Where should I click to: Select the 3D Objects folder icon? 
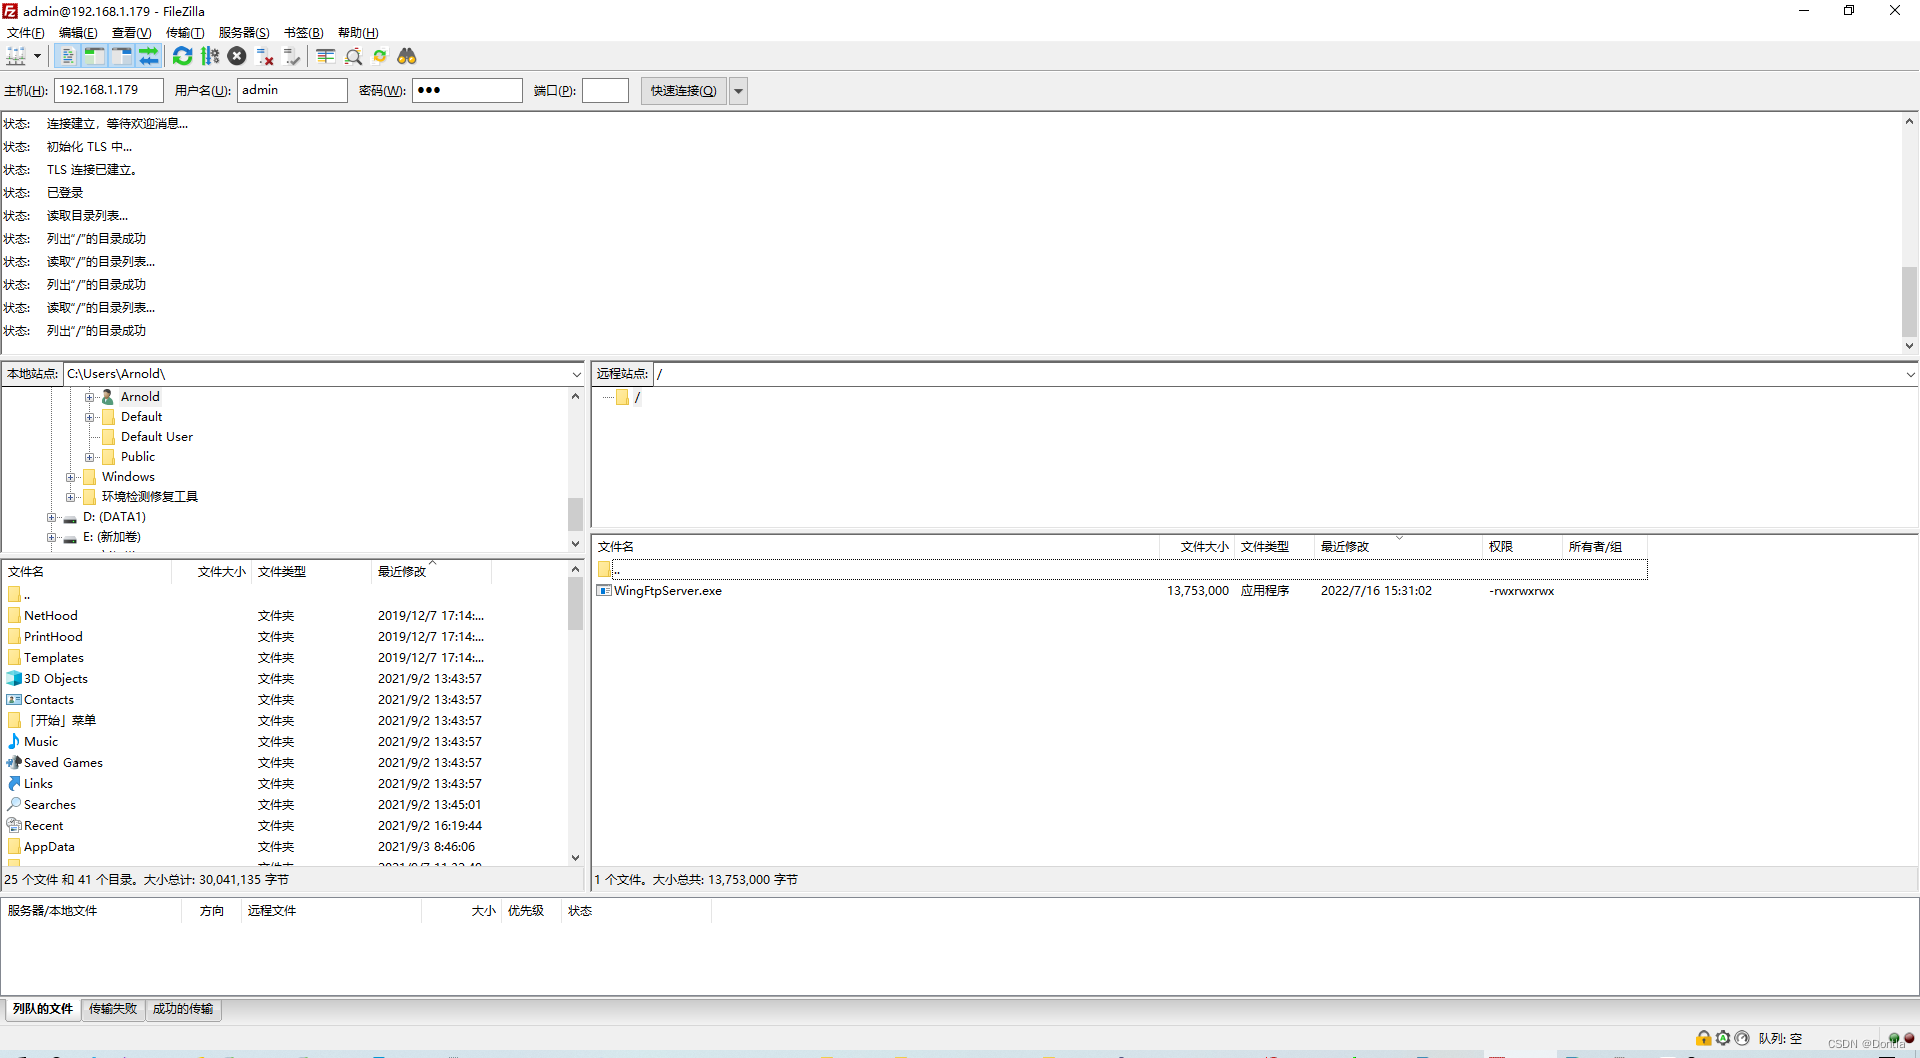(14, 679)
